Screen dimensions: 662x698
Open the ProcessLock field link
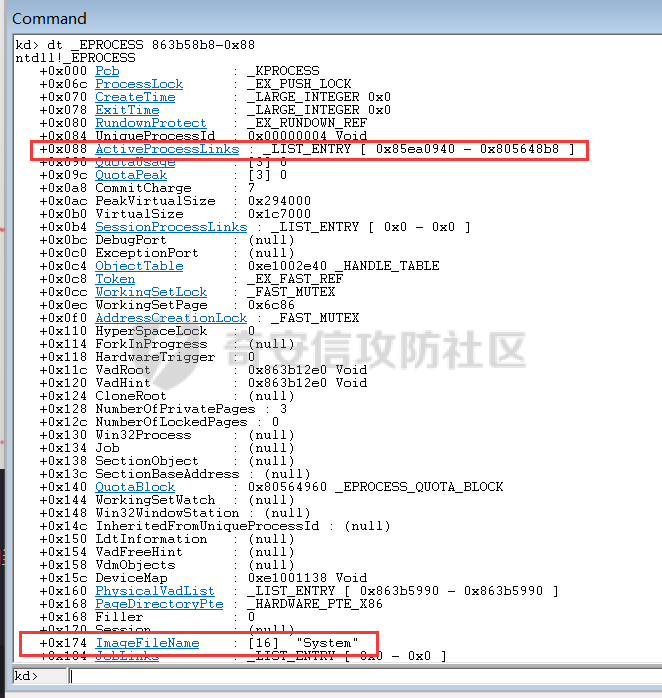[139, 84]
